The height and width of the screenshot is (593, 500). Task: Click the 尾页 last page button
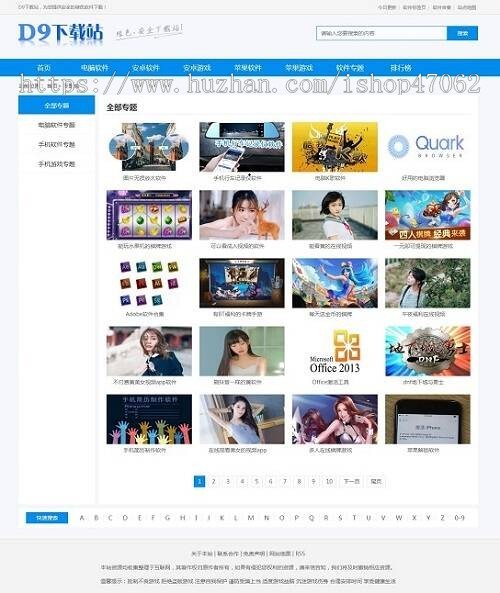pyautogui.click(x=376, y=481)
